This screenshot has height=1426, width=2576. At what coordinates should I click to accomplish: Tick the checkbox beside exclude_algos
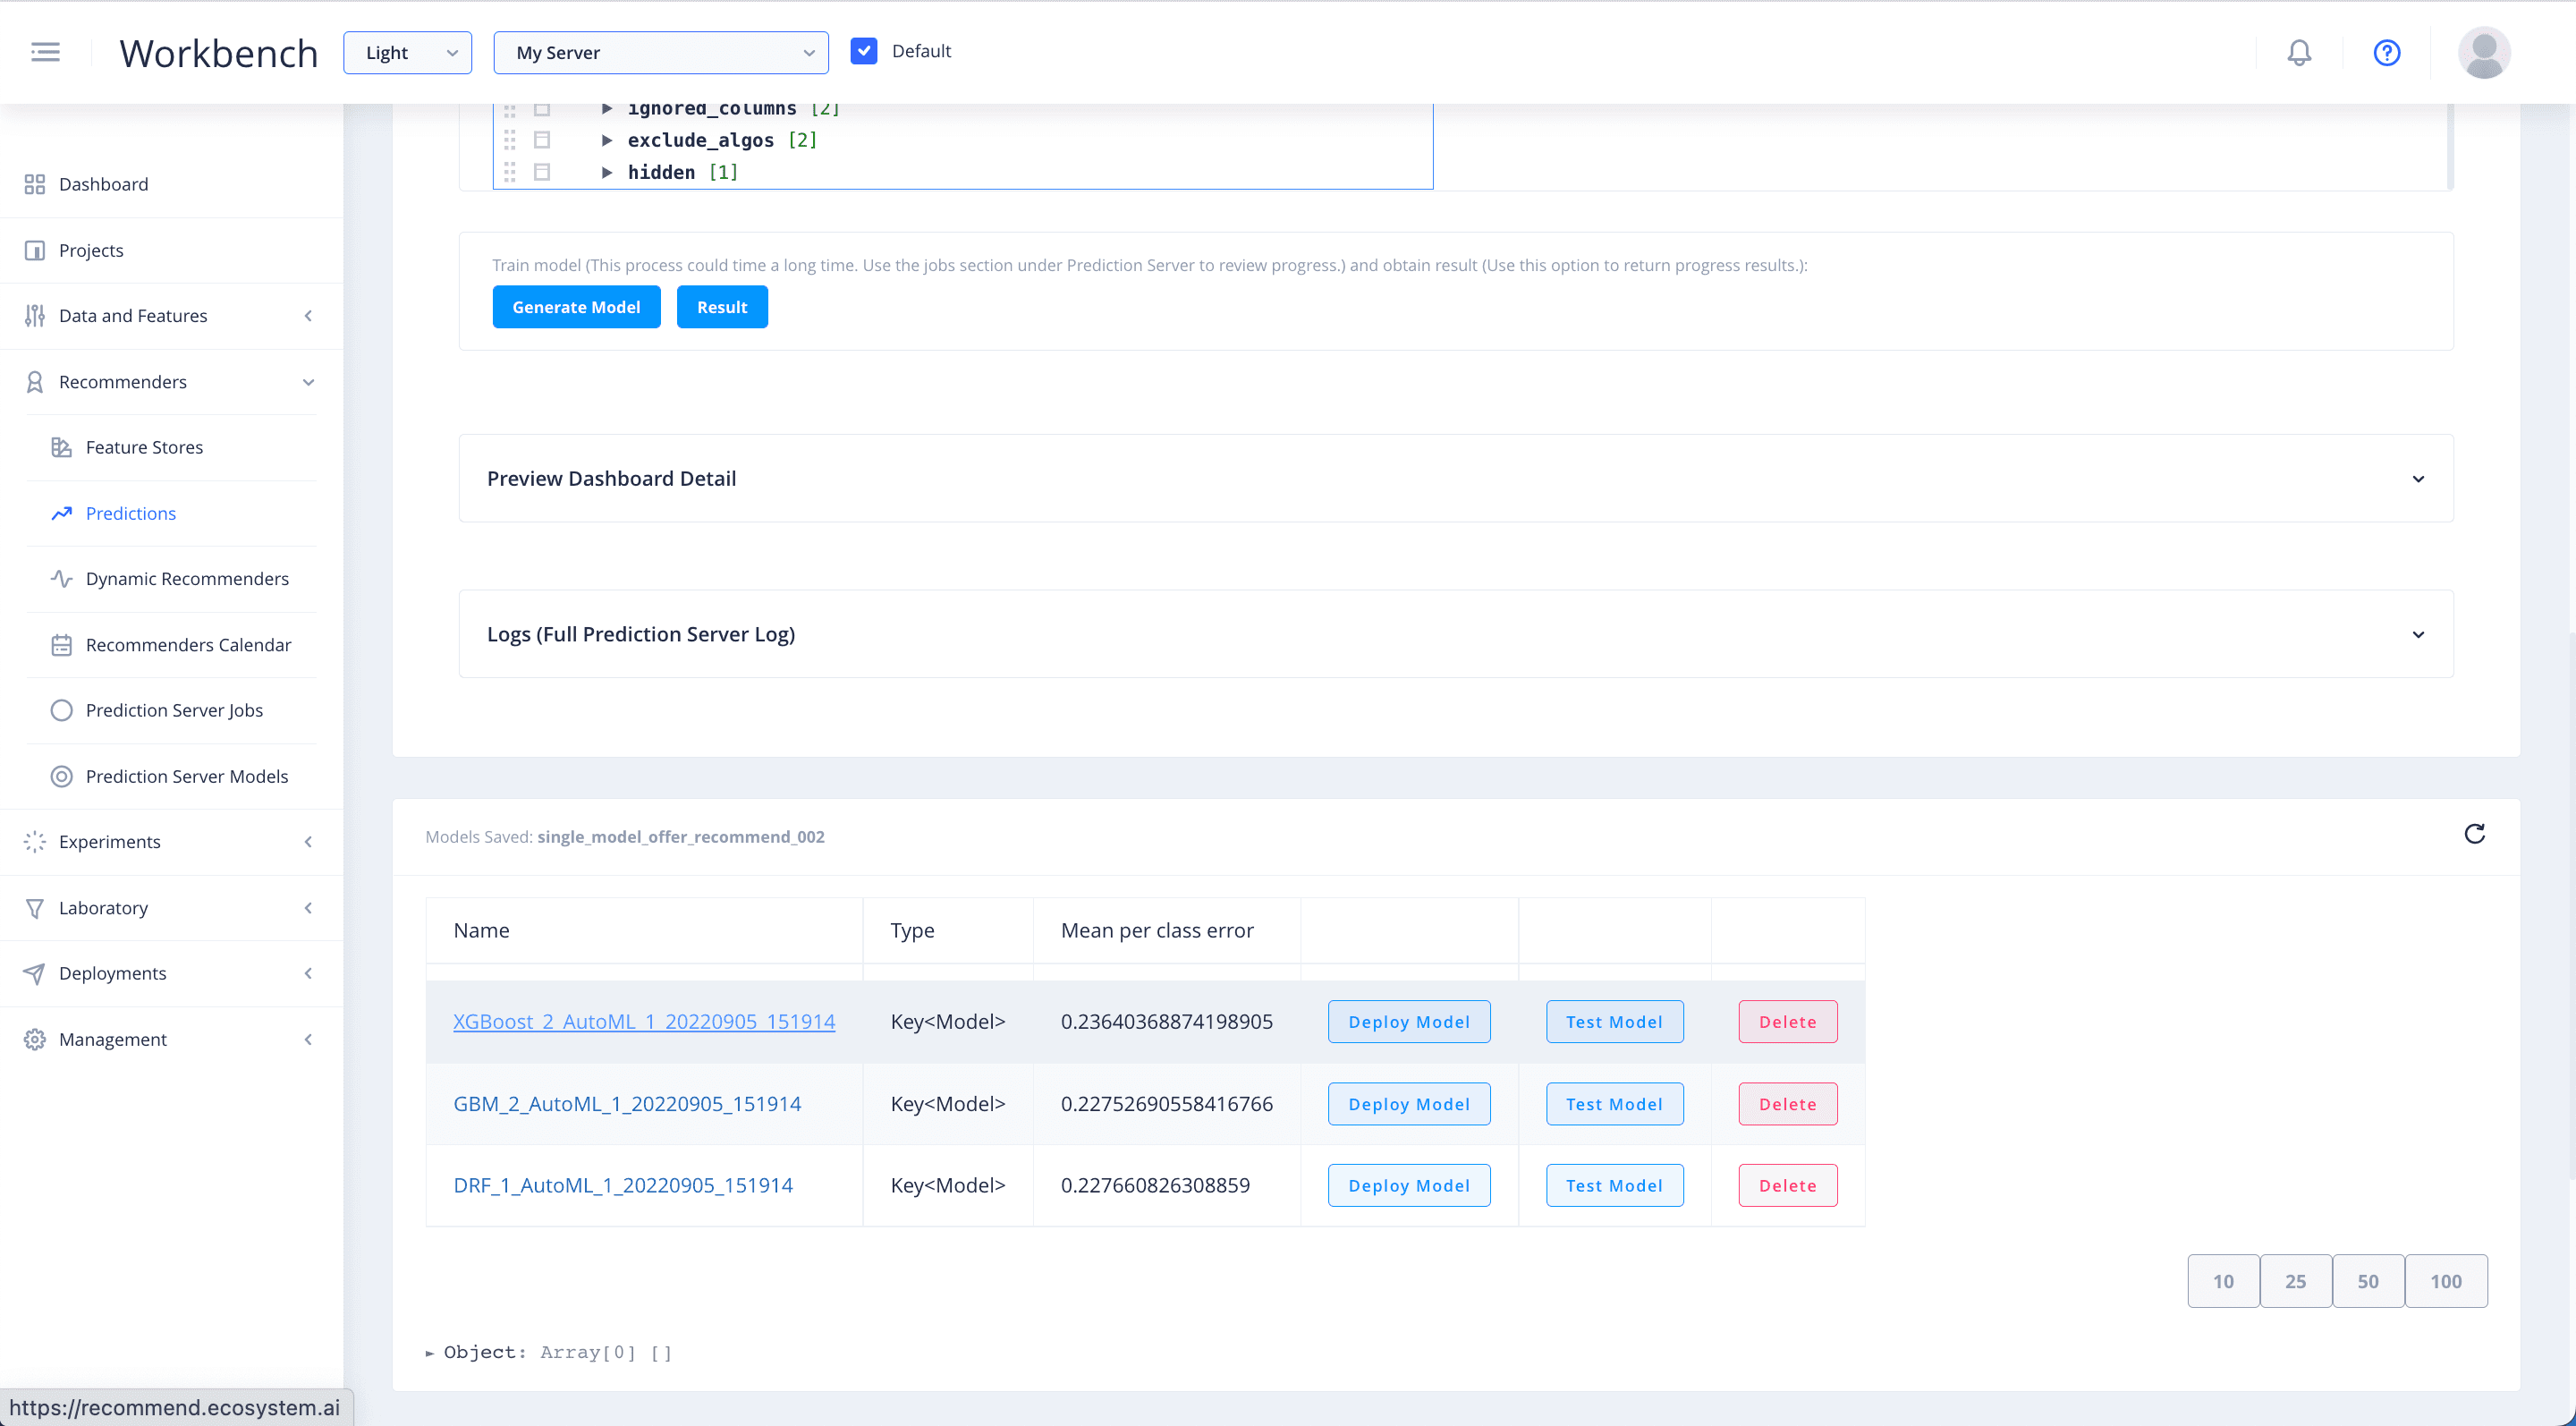coord(542,140)
